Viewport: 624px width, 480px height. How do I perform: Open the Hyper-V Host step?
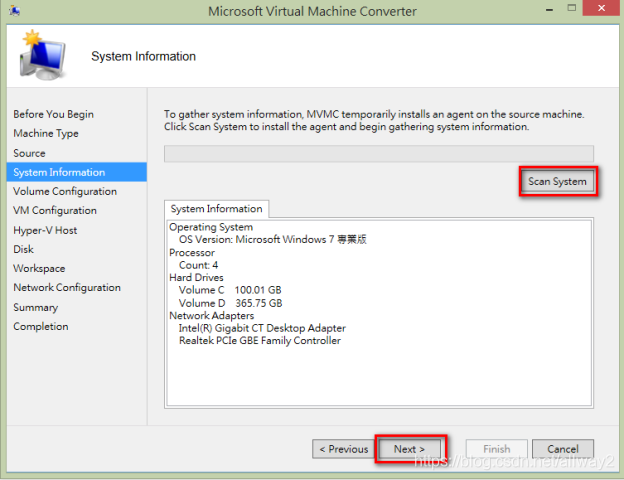click(x=45, y=230)
